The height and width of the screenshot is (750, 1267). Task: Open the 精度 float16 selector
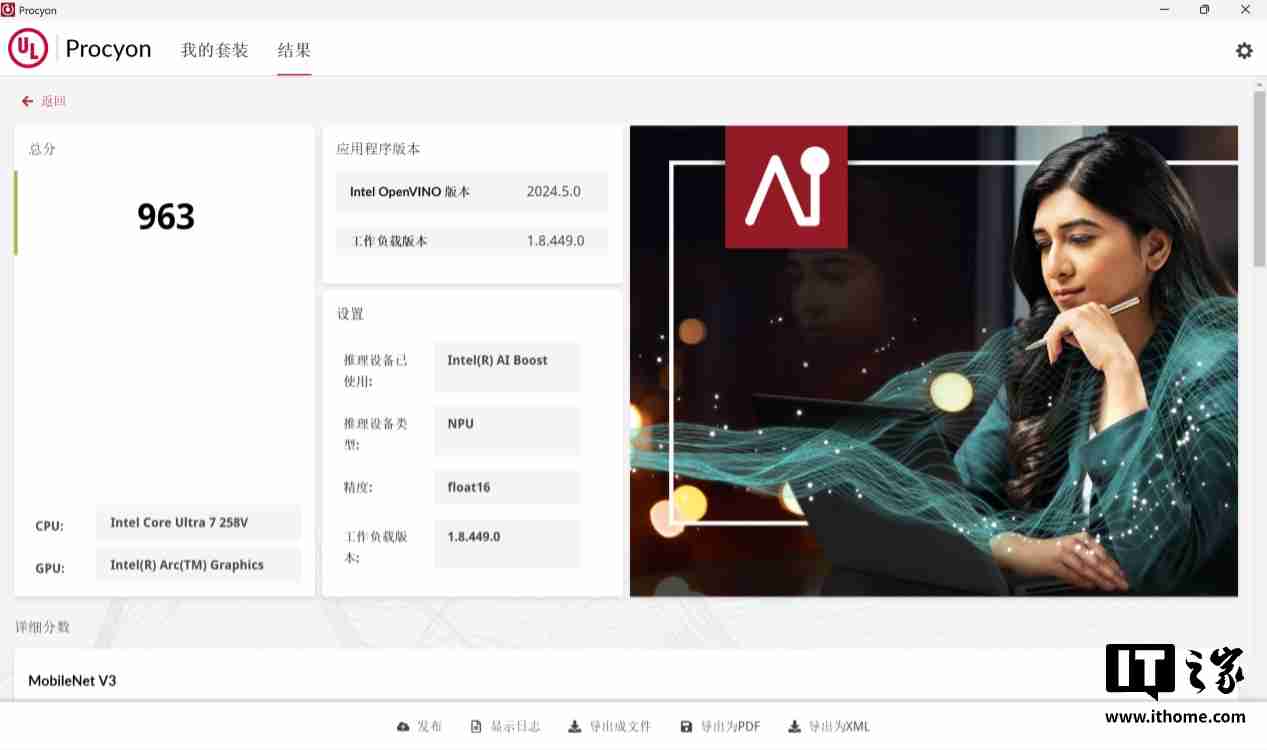tap(506, 487)
